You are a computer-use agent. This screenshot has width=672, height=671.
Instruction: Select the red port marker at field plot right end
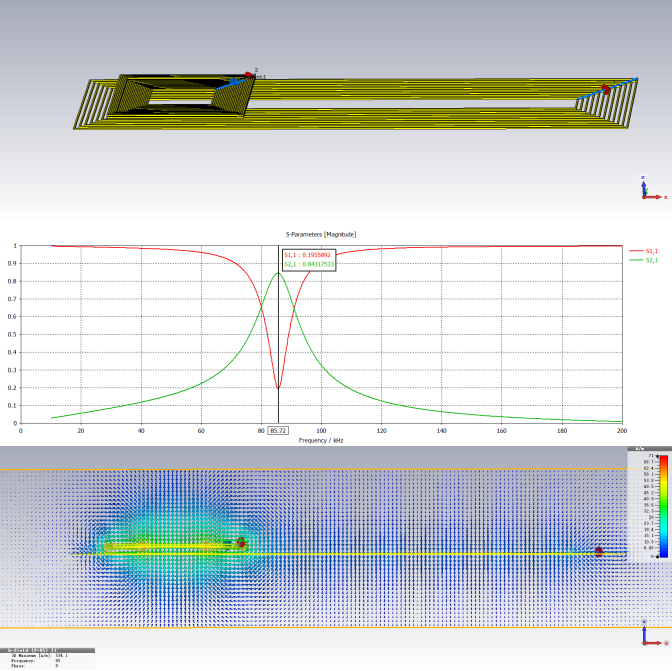click(x=599, y=551)
